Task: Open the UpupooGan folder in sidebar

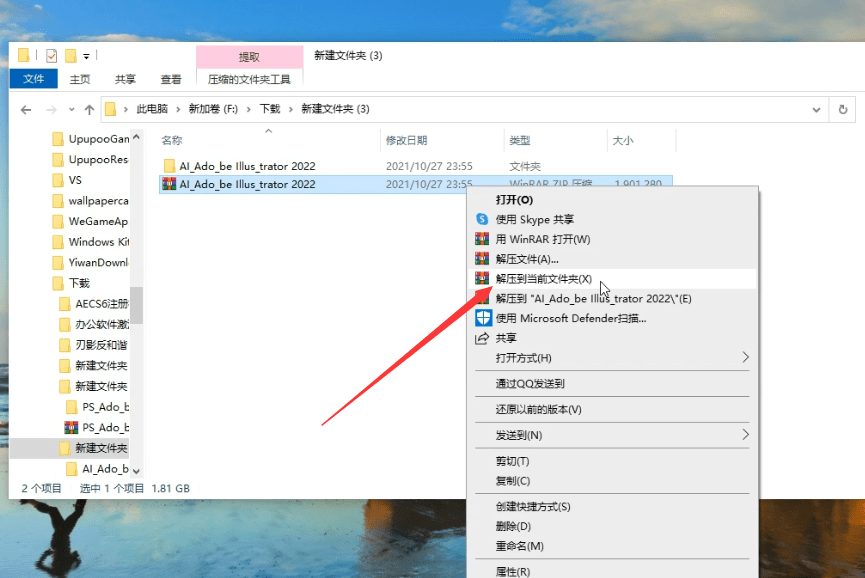Action: click(90, 139)
